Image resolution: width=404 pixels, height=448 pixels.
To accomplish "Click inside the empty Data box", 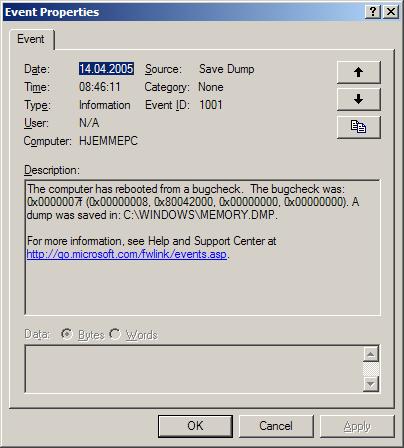I will click(x=194, y=369).
